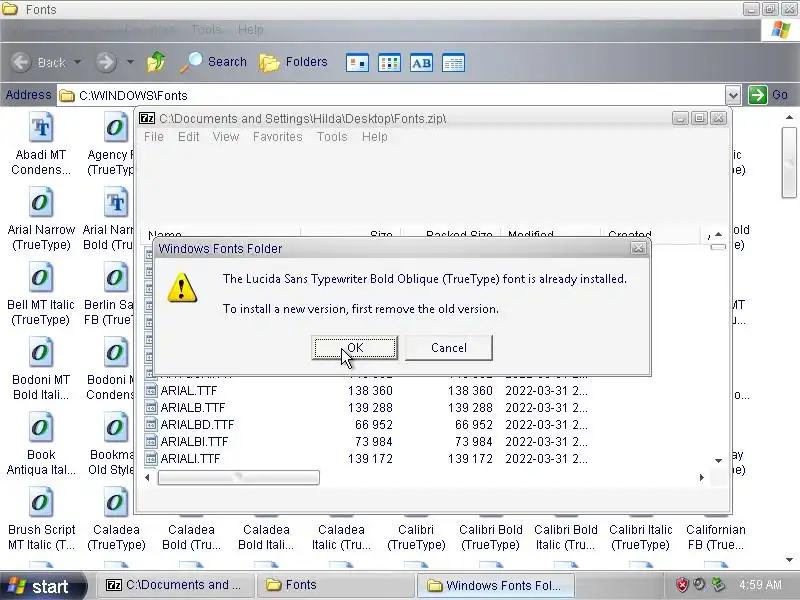The image size is (800, 600).
Task: Select ARIALBI.TTF in the 7-Zip list
Action: tap(194, 442)
